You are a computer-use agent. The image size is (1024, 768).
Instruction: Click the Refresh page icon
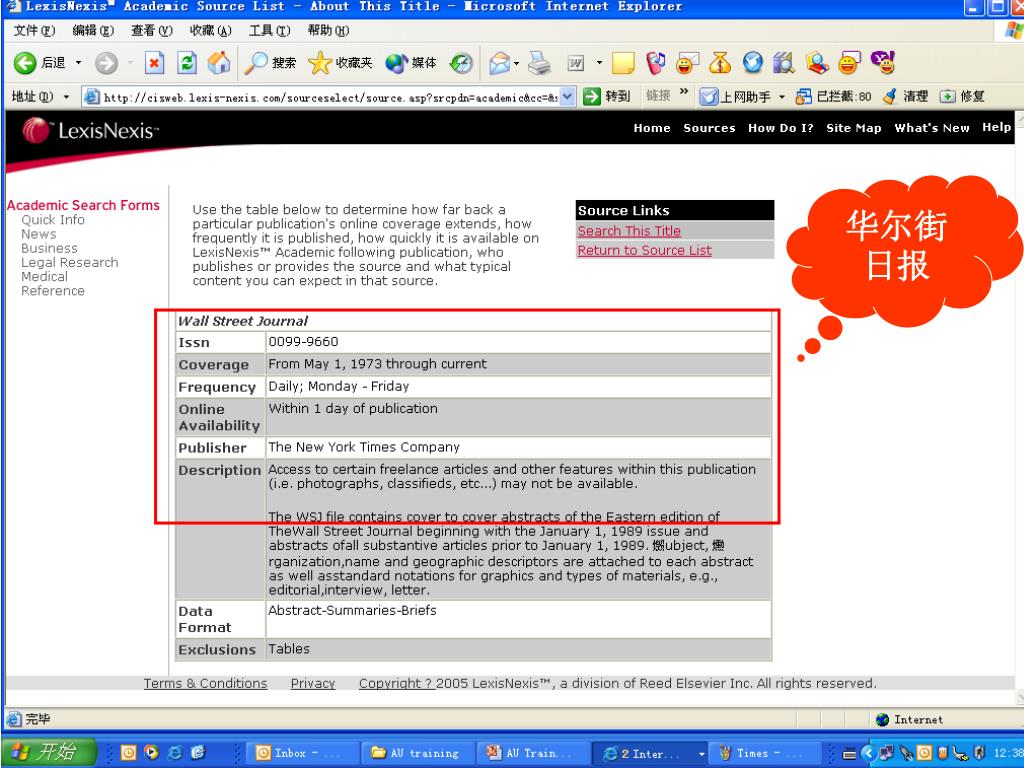187,63
